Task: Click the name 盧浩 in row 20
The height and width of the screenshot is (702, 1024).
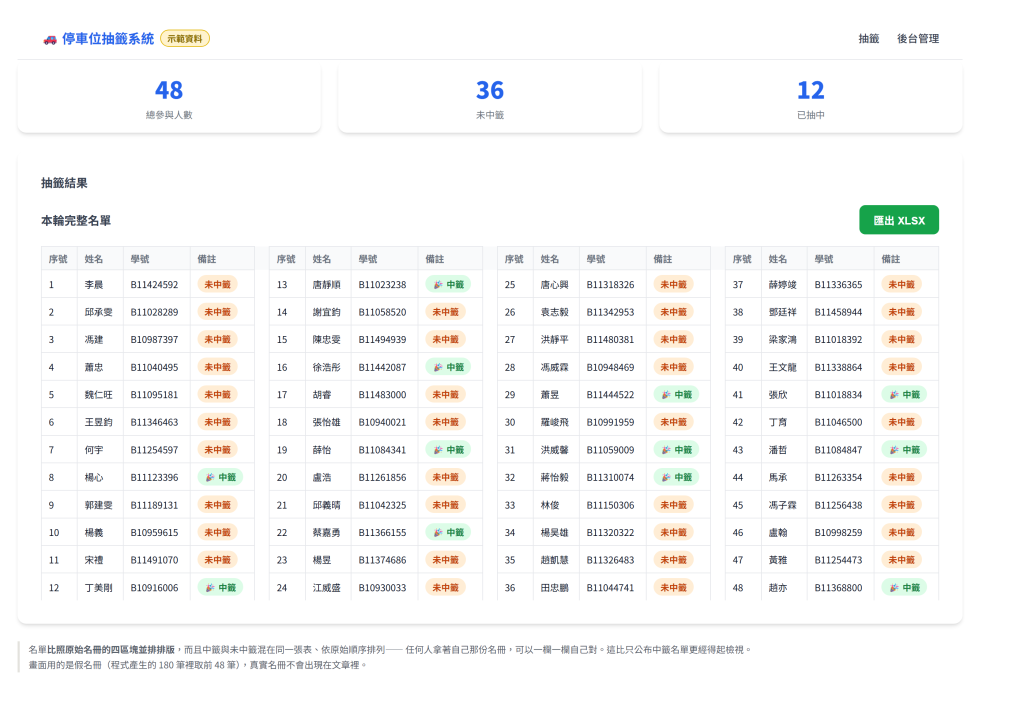Action: tap(321, 477)
